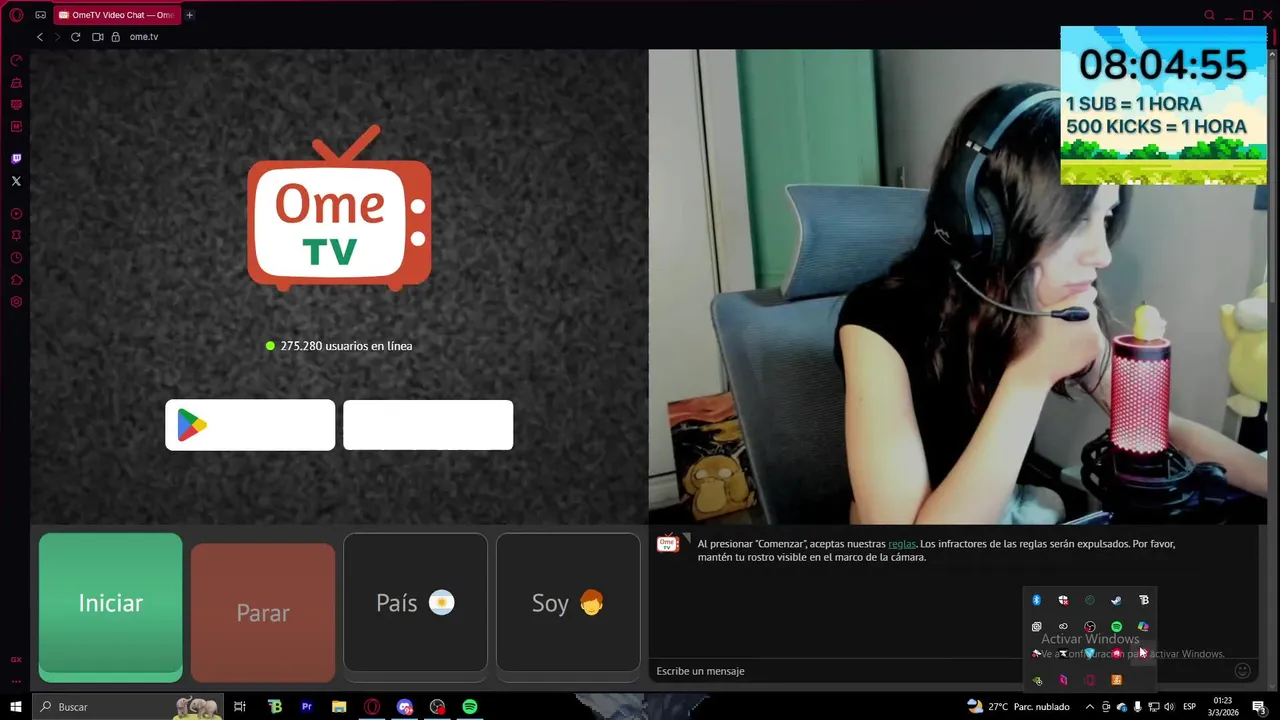The width and height of the screenshot is (1280, 720).
Task: Open GX Cleaner icon in sidebar
Action: tap(16, 83)
